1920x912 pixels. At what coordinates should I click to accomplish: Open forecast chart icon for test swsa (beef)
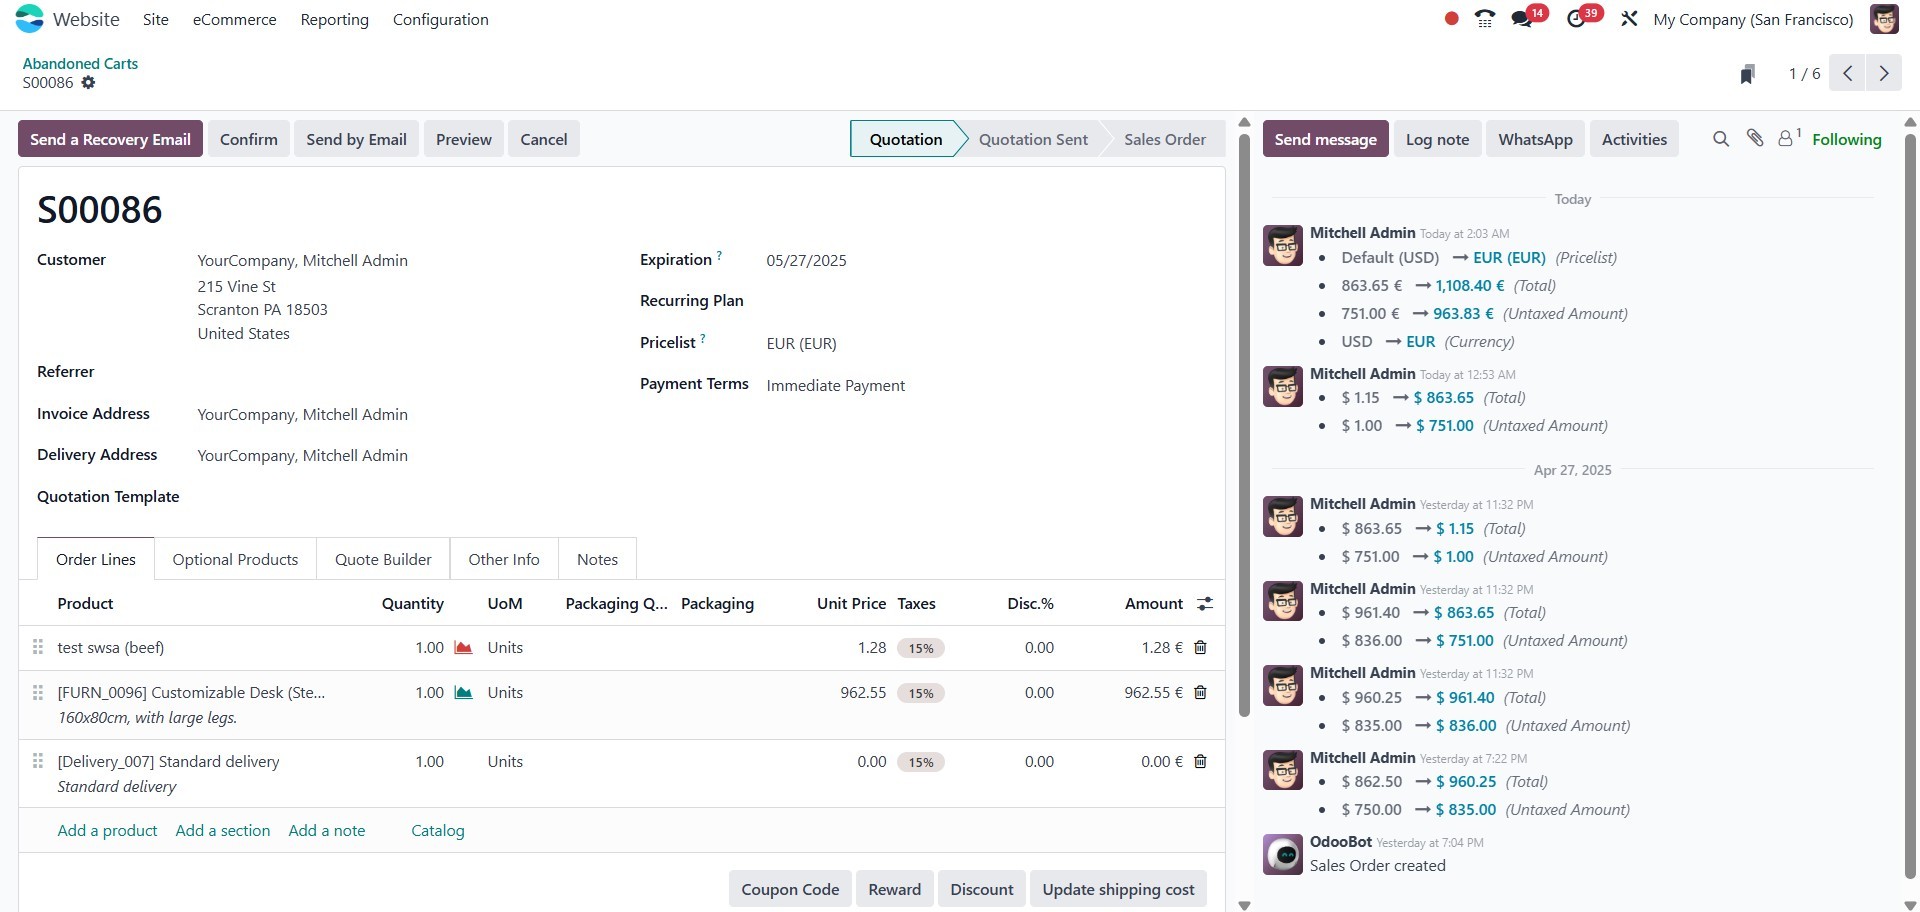click(463, 648)
